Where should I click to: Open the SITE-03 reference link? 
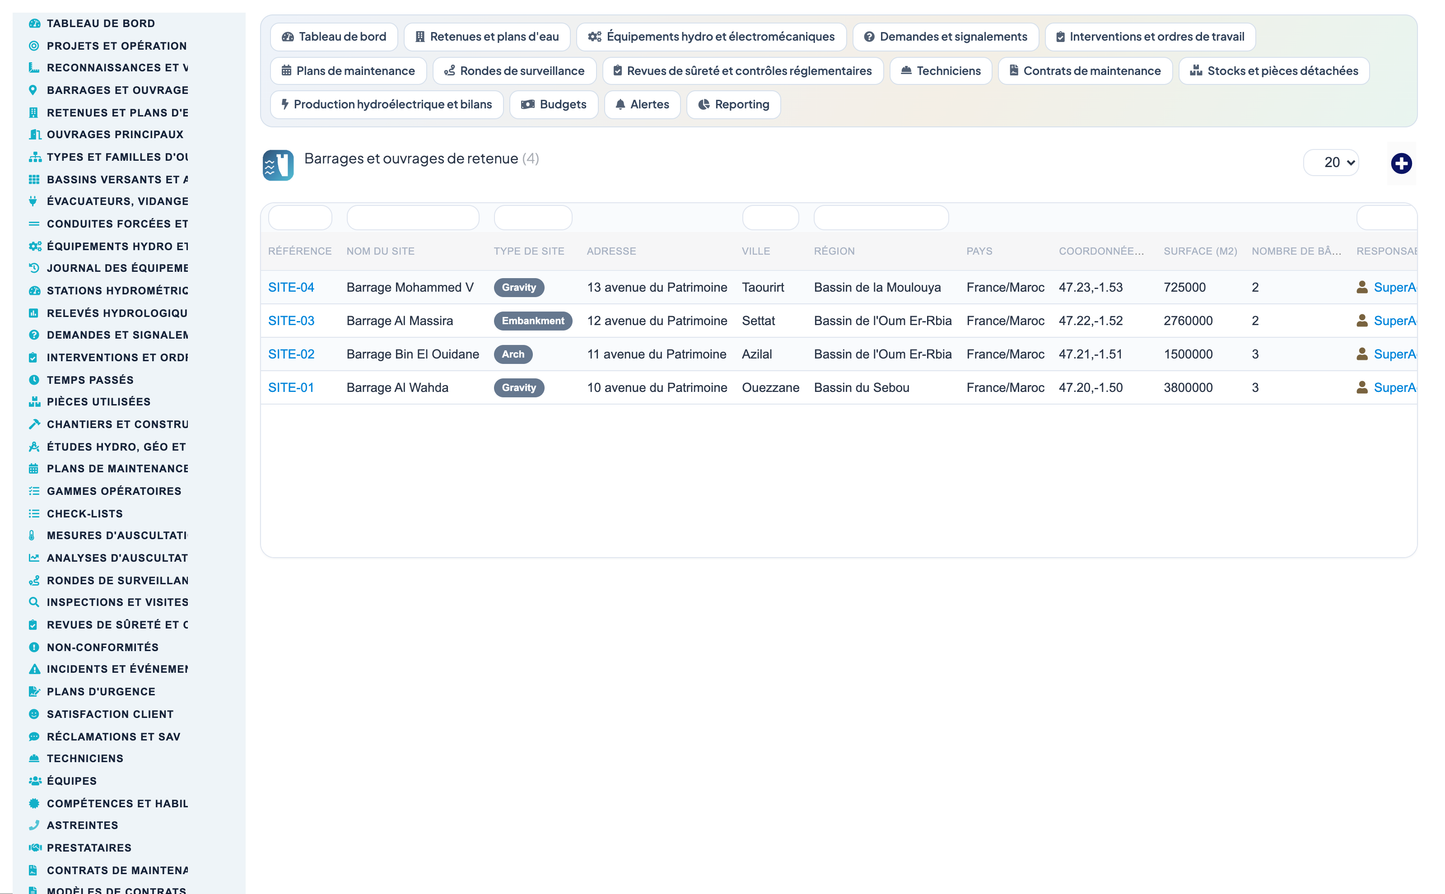click(291, 321)
